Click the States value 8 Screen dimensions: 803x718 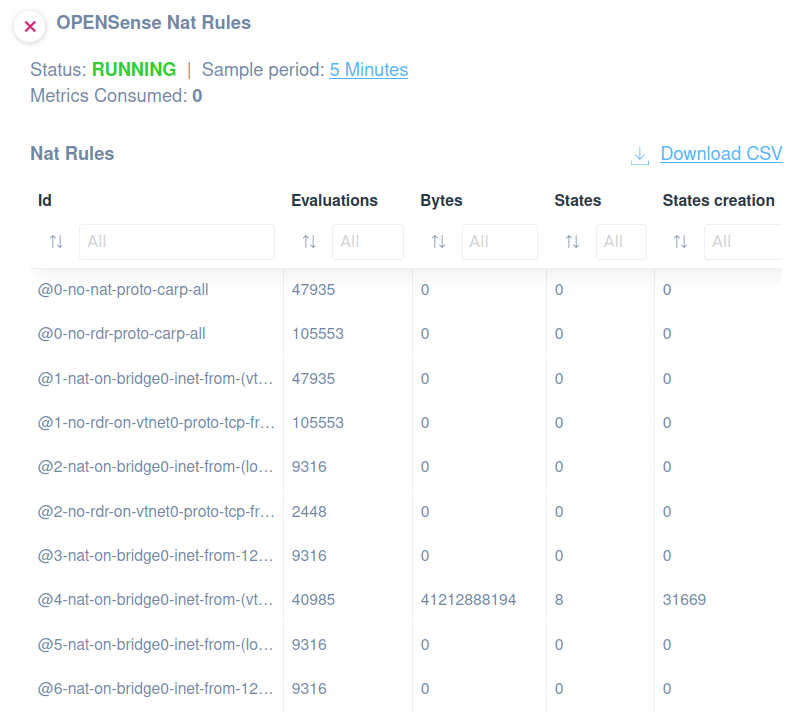pos(559,600)
